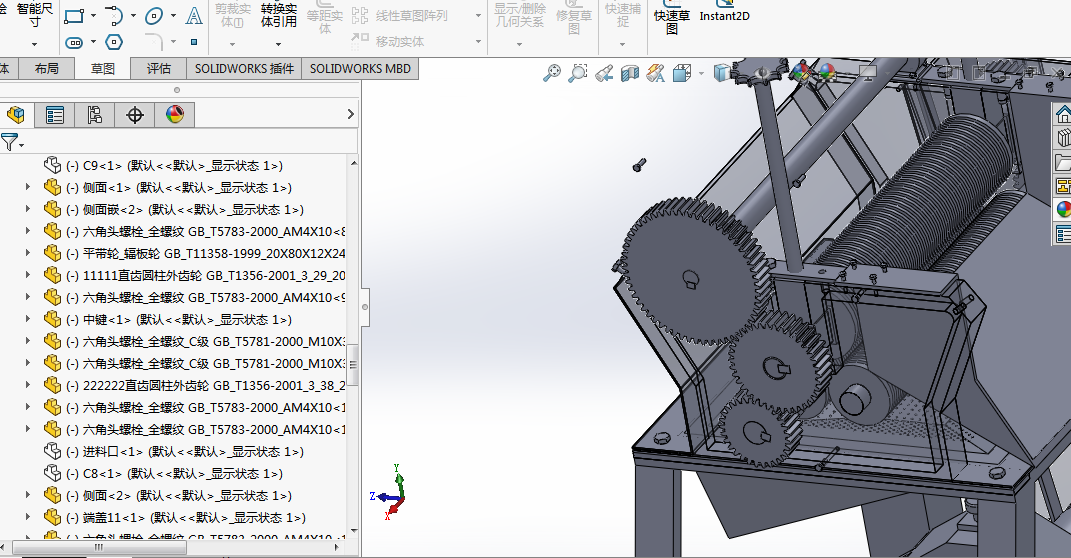Screen dimensions: 1071x558
Task: Expand the FeatureManager panel right chevron
Action: click(350, 114)
